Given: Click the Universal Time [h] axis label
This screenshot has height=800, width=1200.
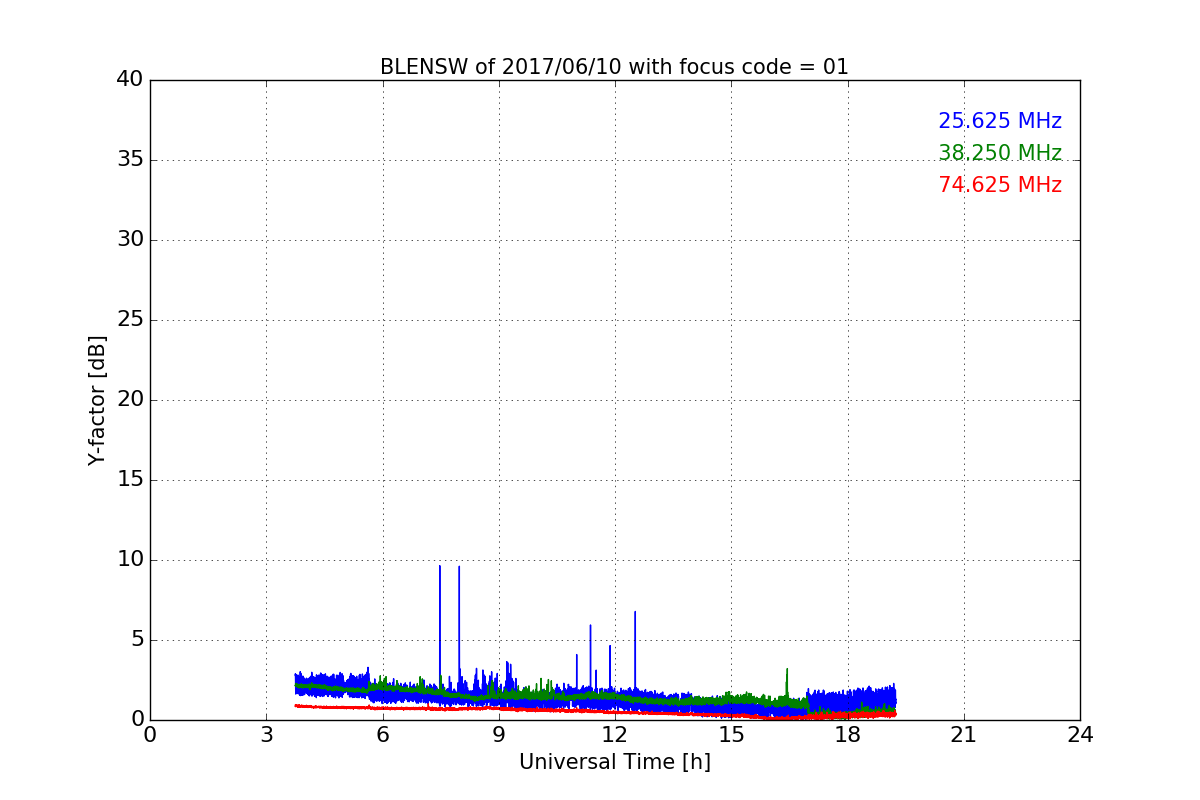Looking at the screenshot, I should (x=615, y=762).
